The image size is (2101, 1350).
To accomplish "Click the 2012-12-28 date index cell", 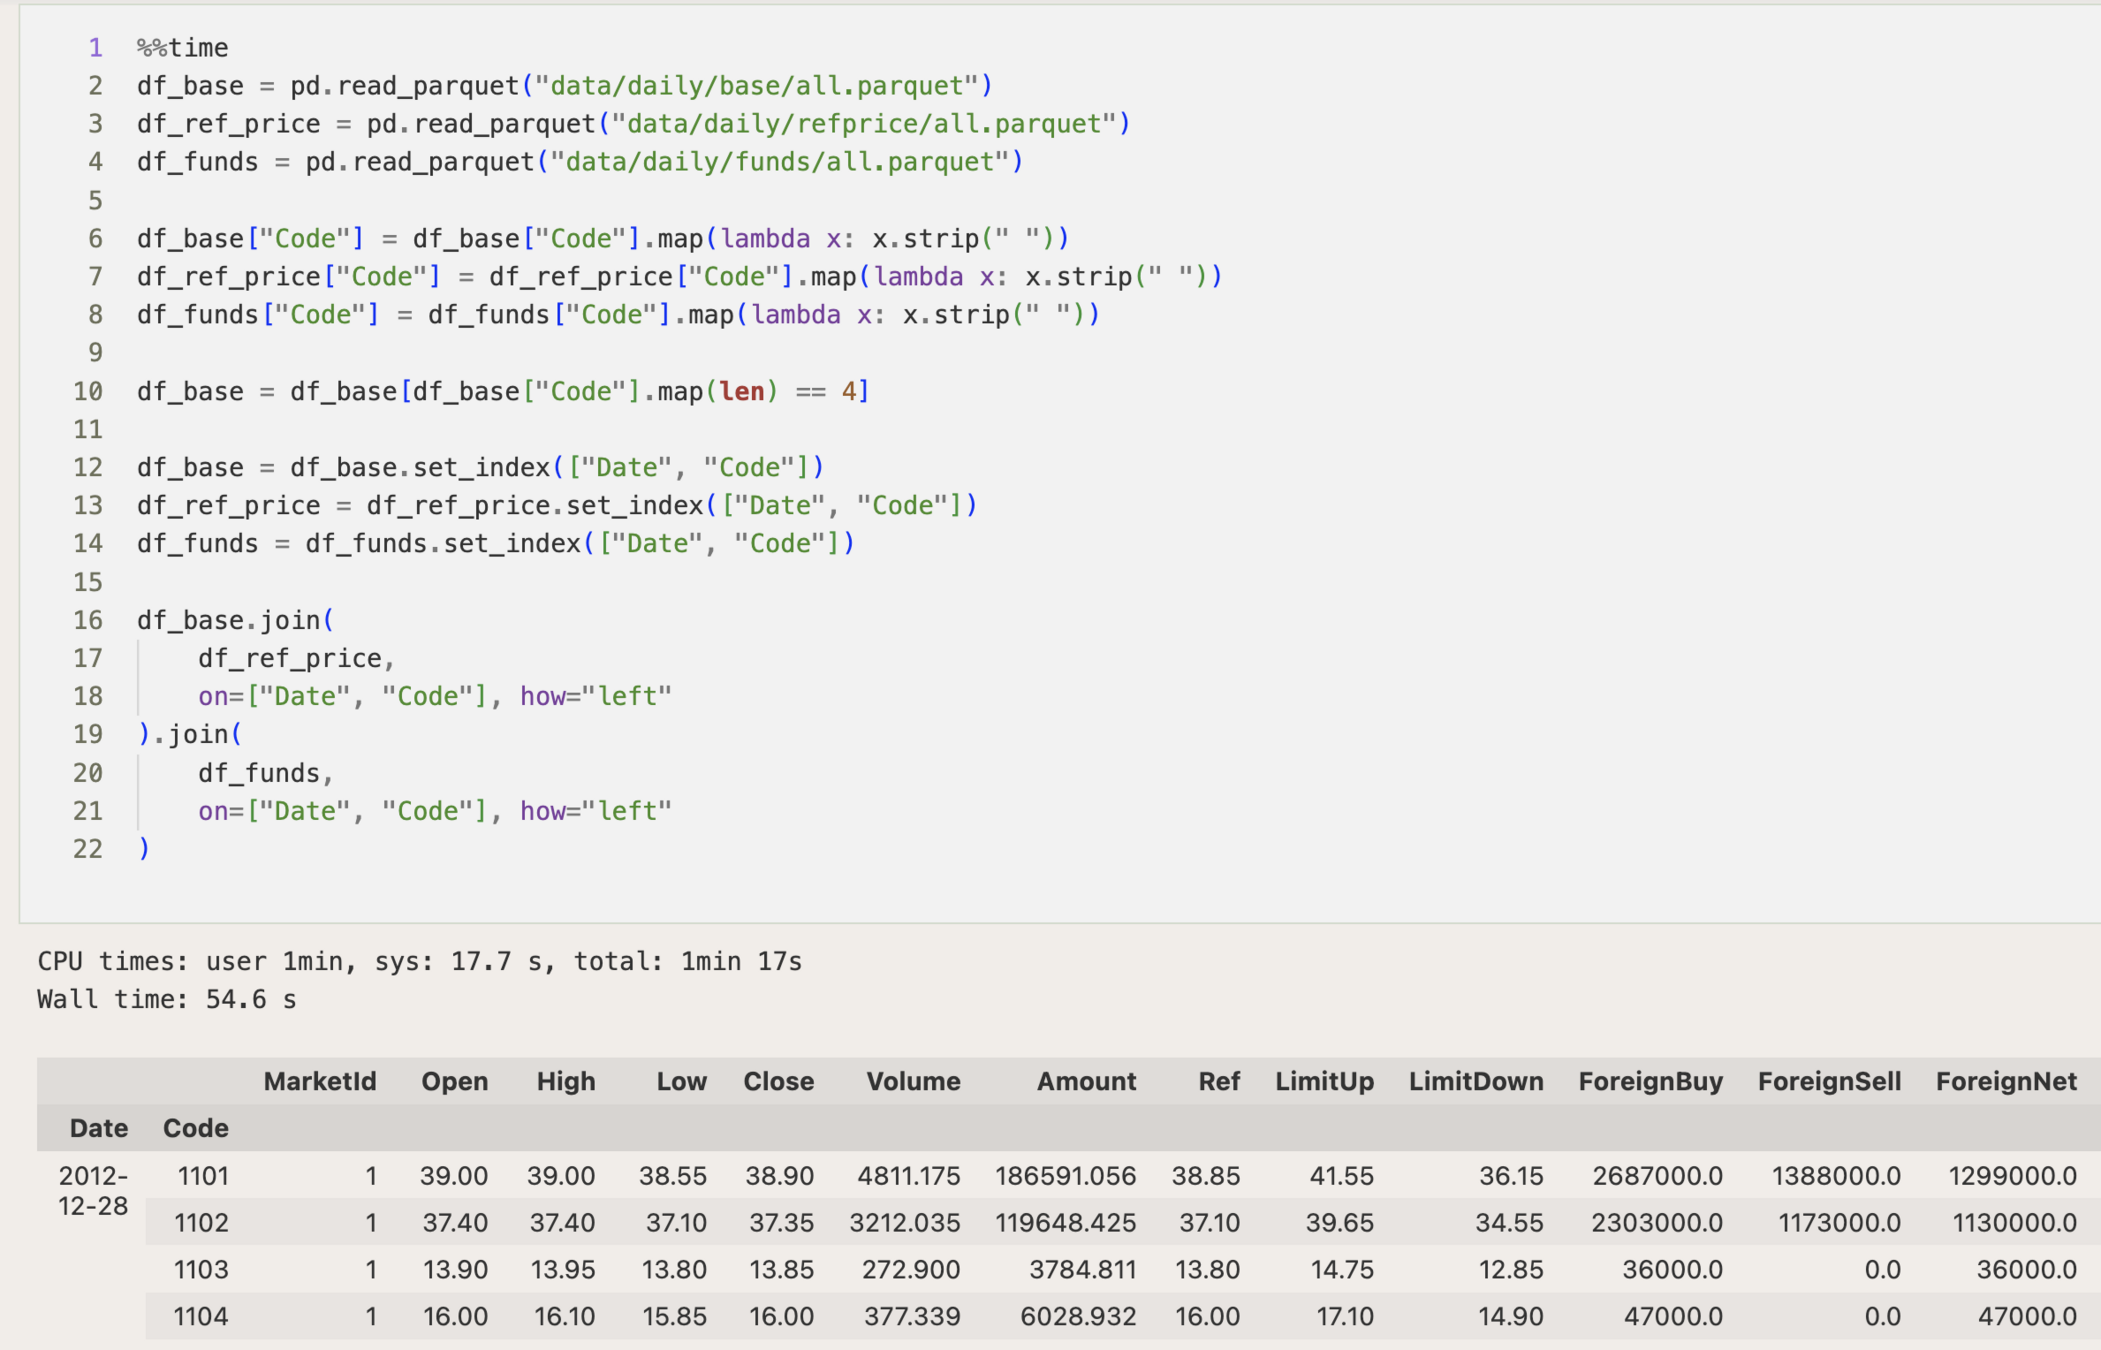I will (x=93, y=1190).
